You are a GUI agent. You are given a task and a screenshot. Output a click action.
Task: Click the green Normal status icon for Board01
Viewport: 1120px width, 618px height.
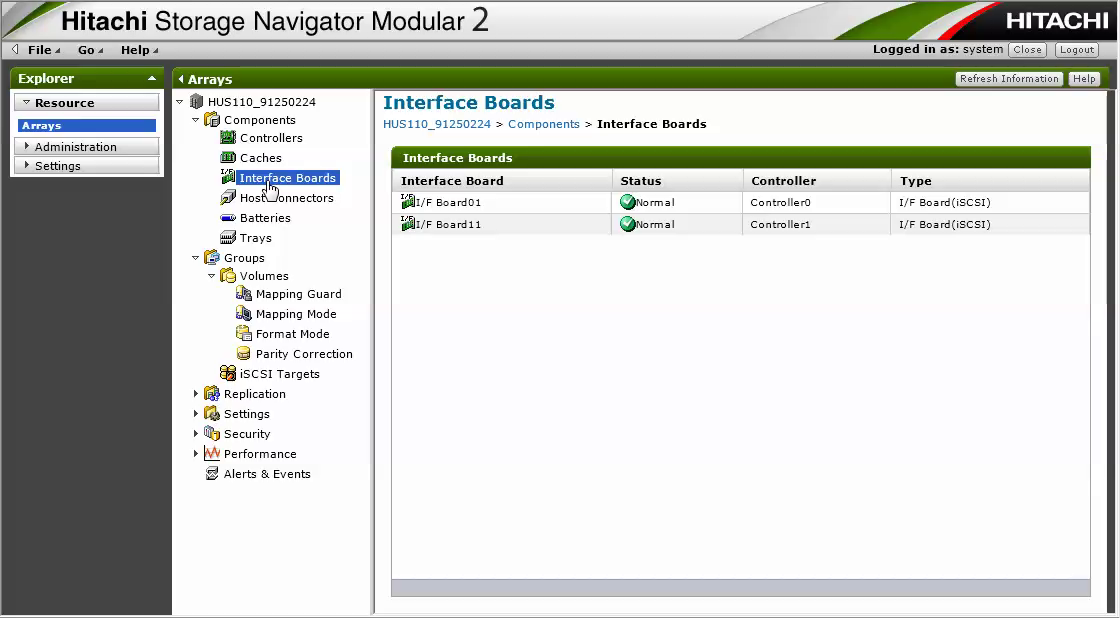click(628, 202)
